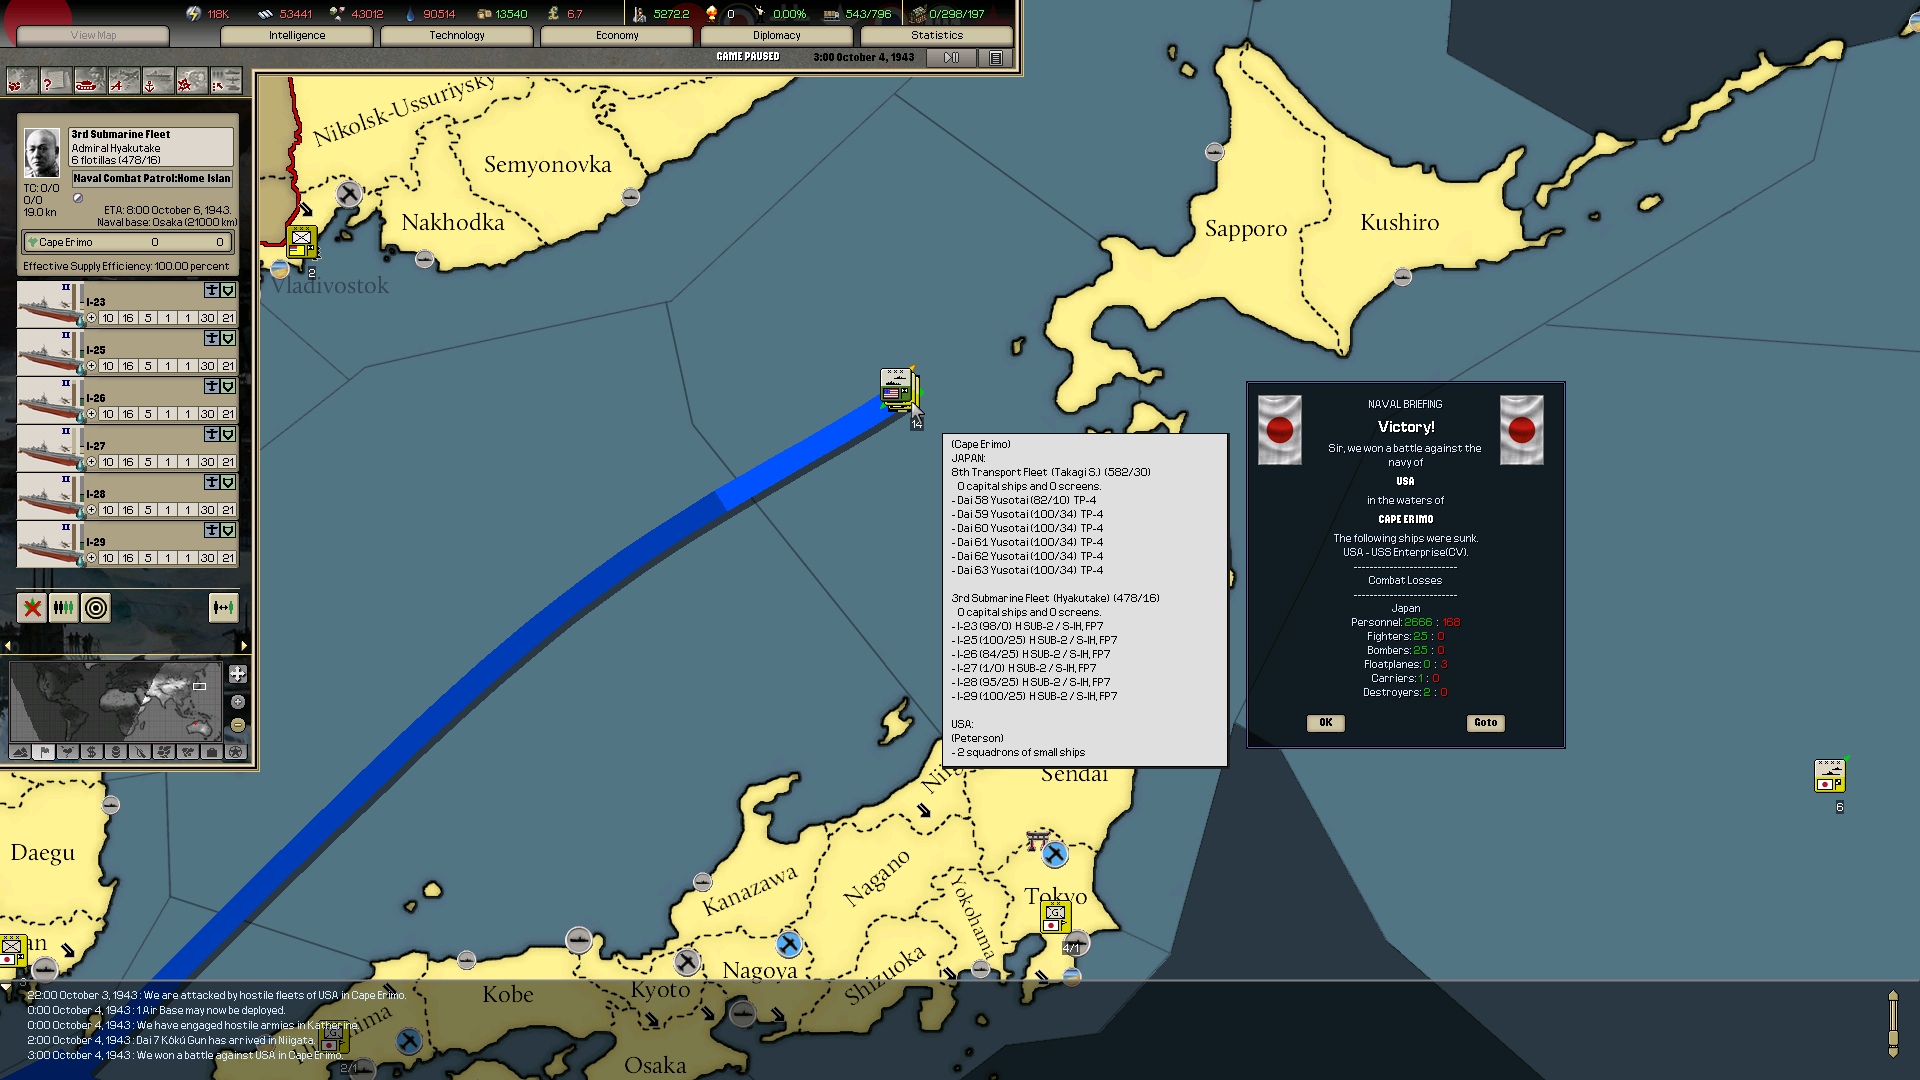The width and height of the screenshot is (1920, 1080).
Task: Click the world minimap
Action: pyautogui.click(x=114, y=701)
